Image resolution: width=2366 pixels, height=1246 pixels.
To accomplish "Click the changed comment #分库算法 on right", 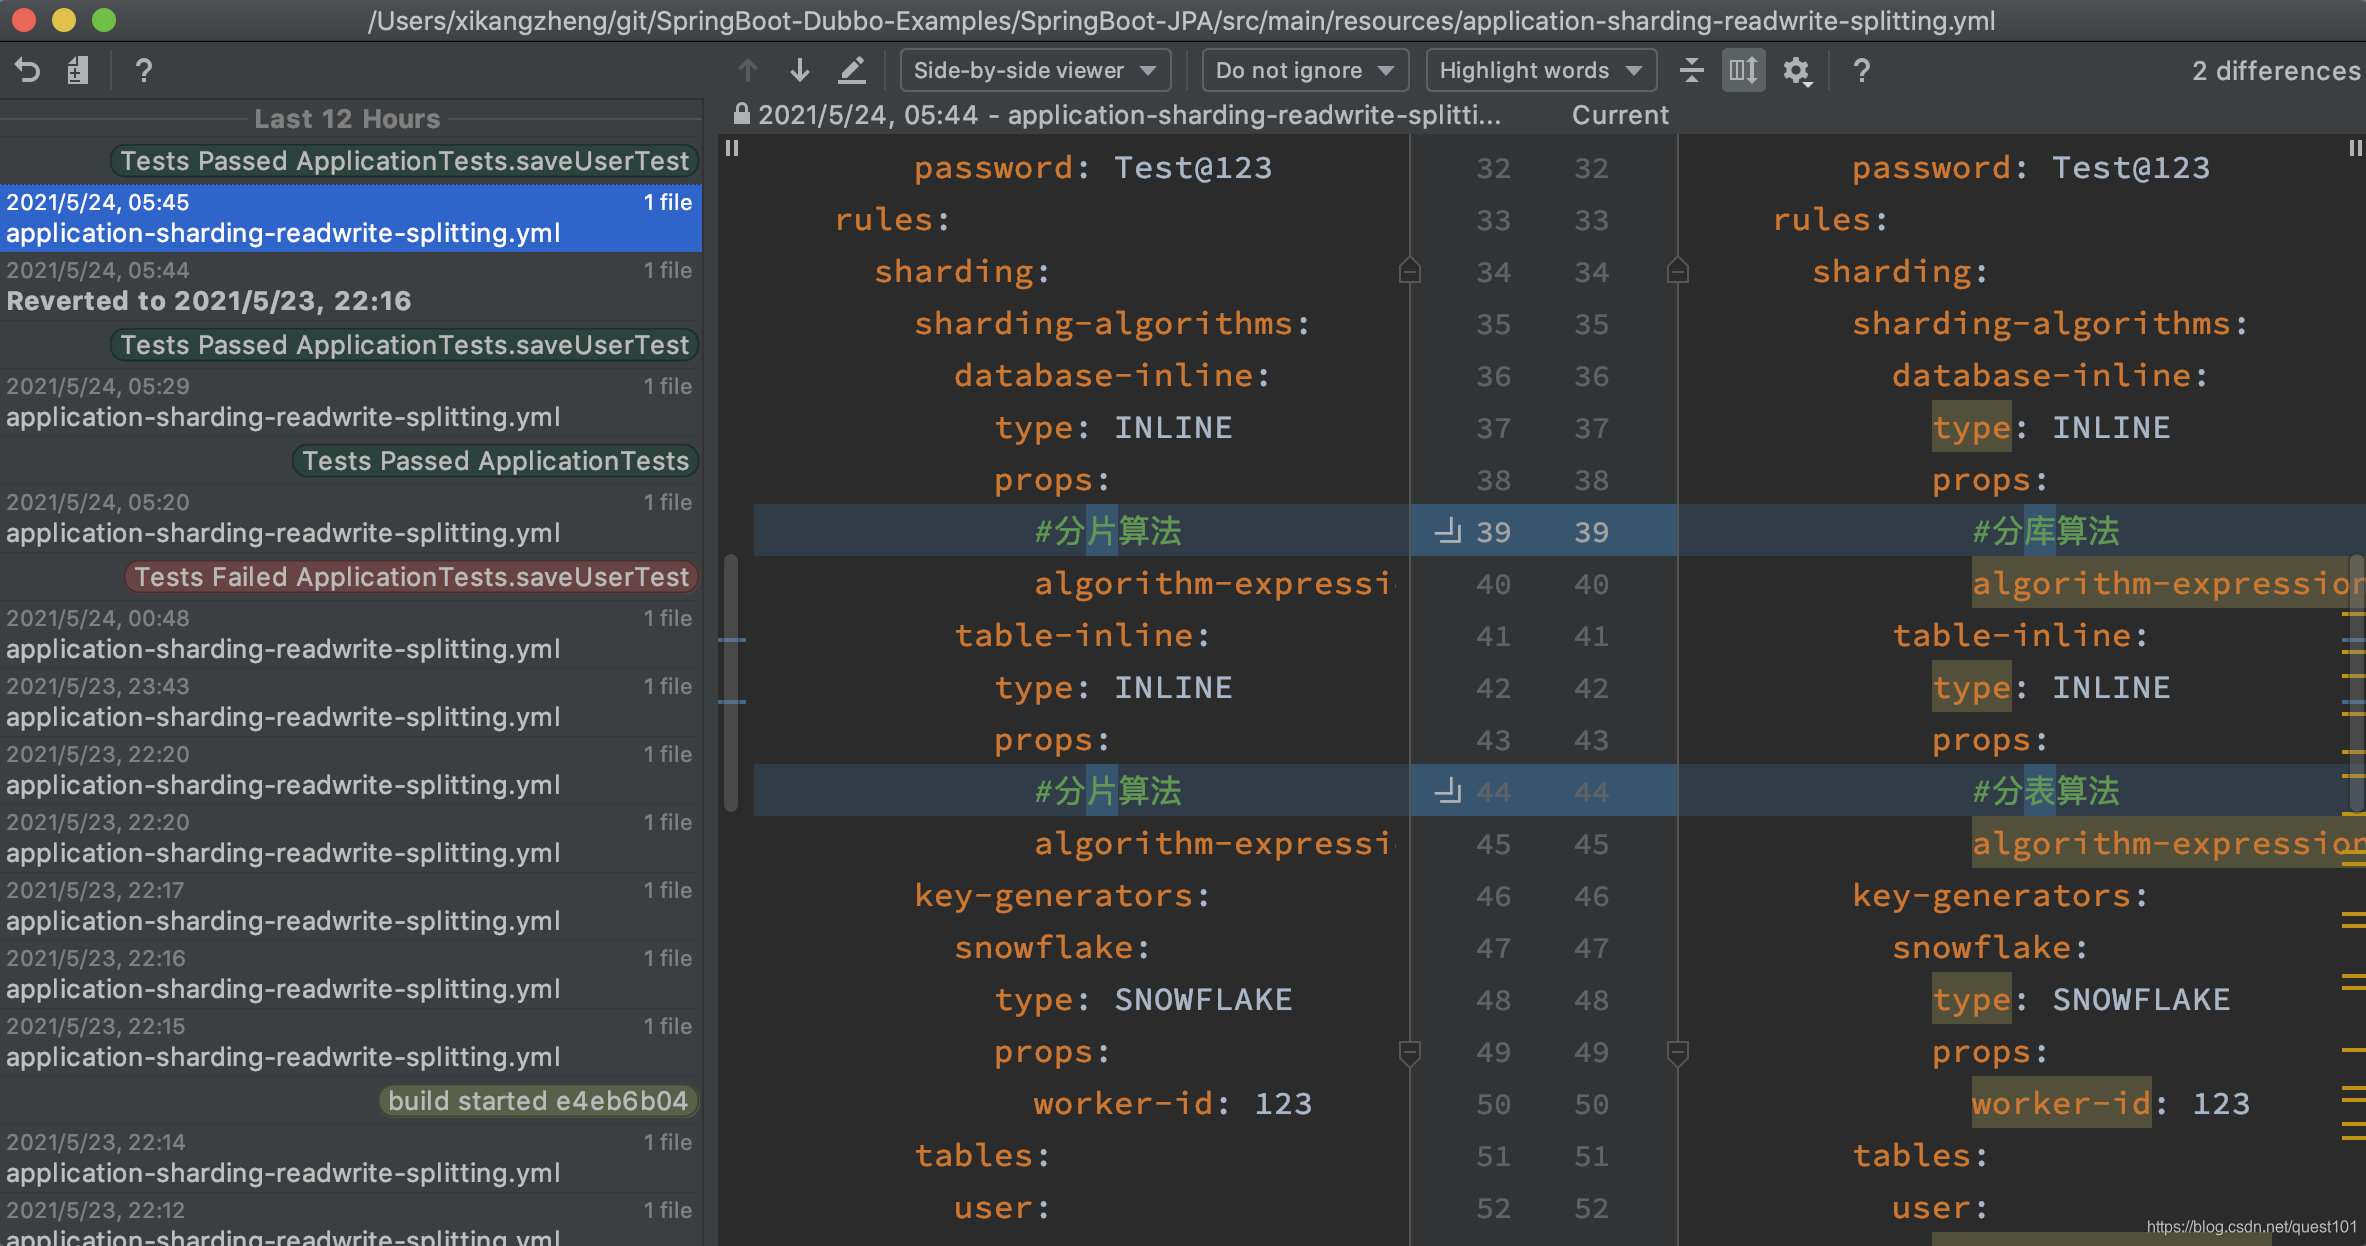I will point(2045,531).
